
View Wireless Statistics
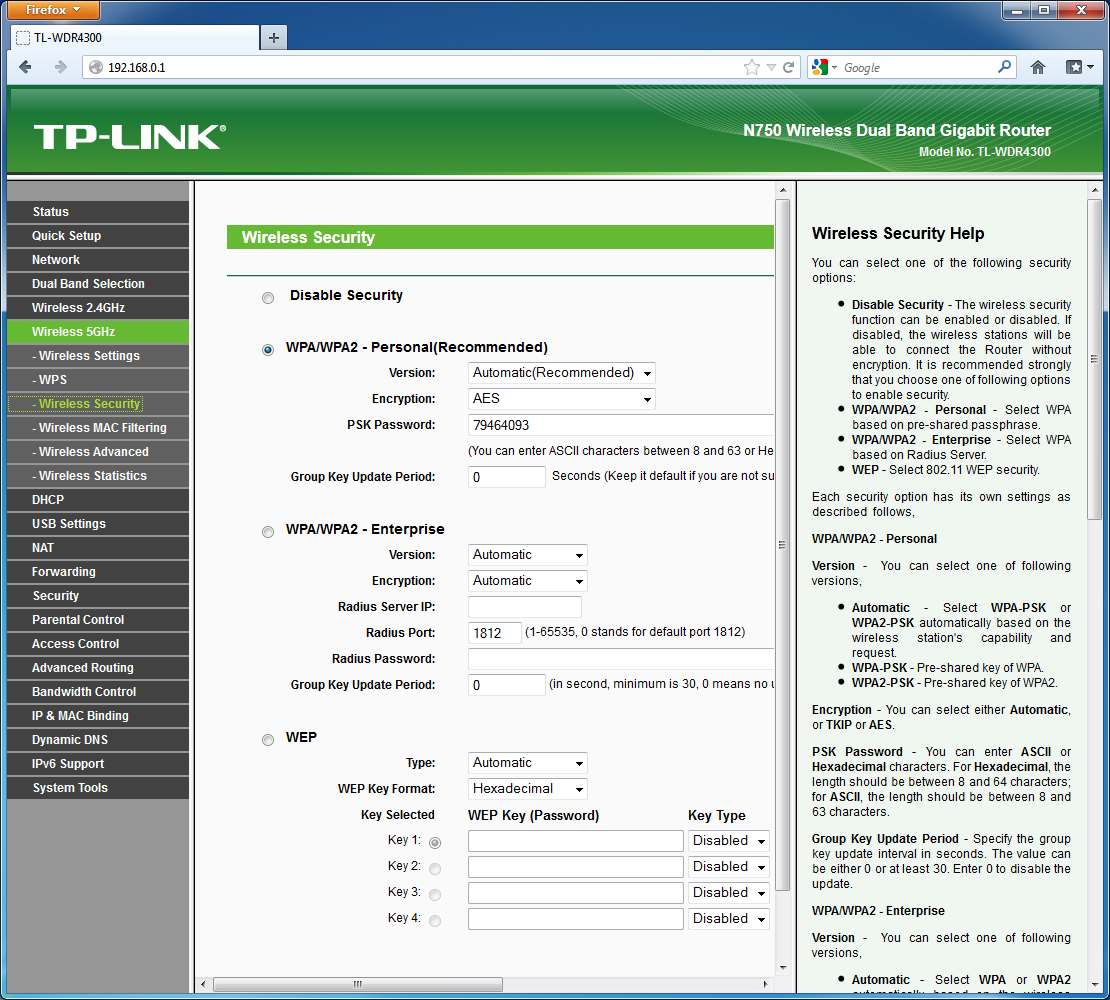tap(98, 476)
